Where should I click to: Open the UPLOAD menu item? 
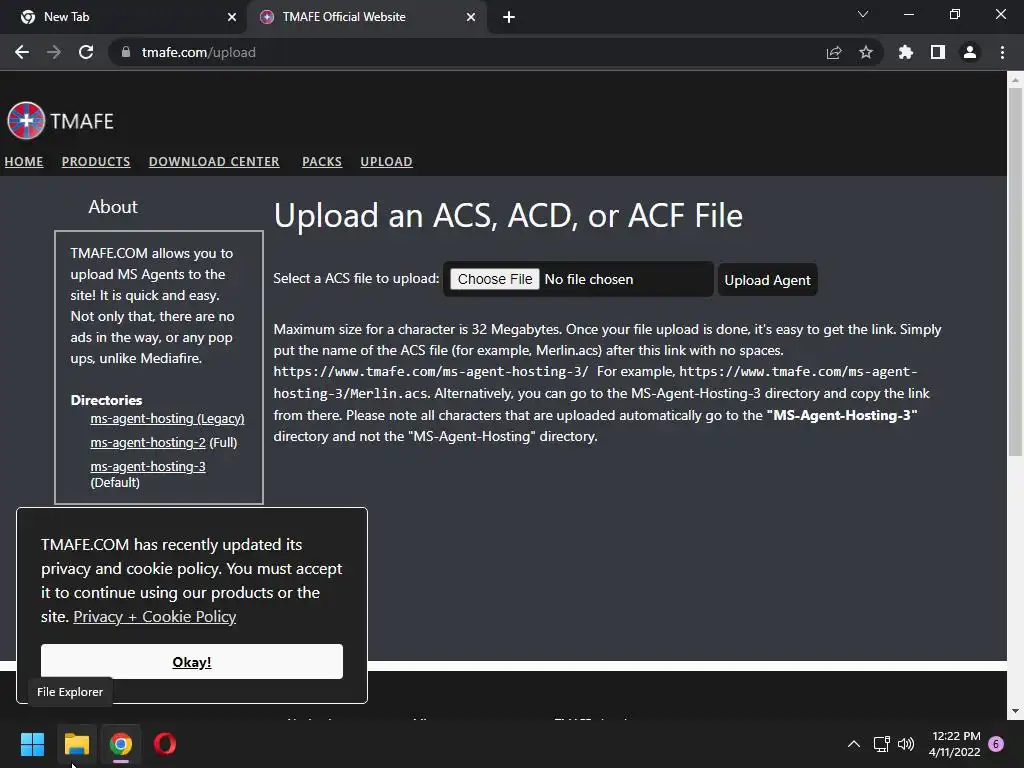[387, 161]
